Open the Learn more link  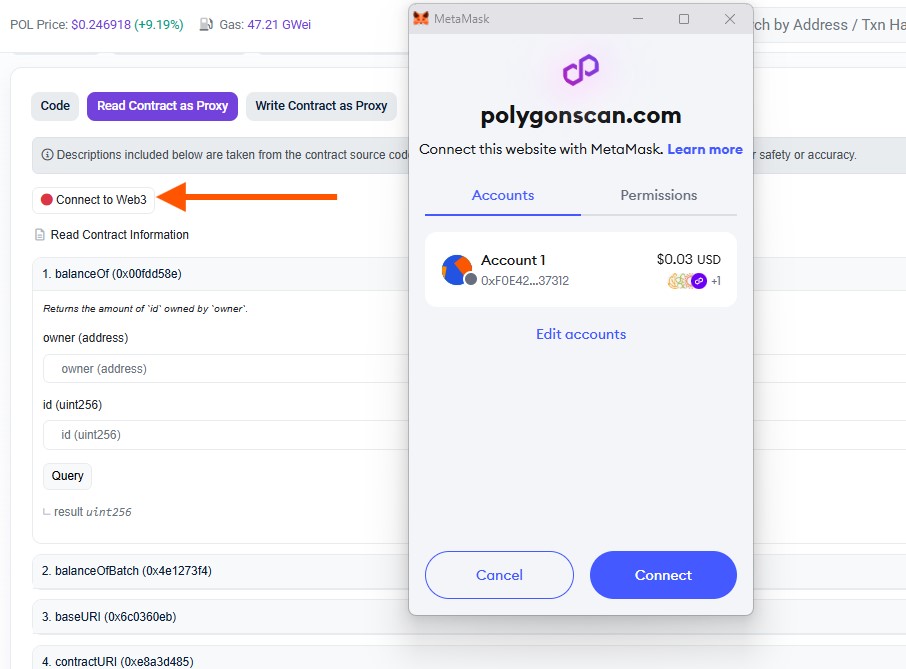pos(705,149)
